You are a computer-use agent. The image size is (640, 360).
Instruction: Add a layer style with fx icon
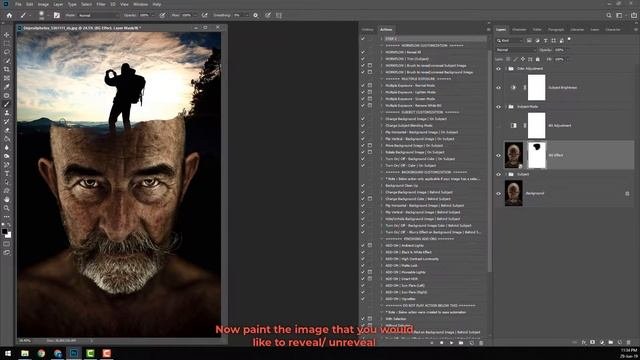tap(584, 342)
